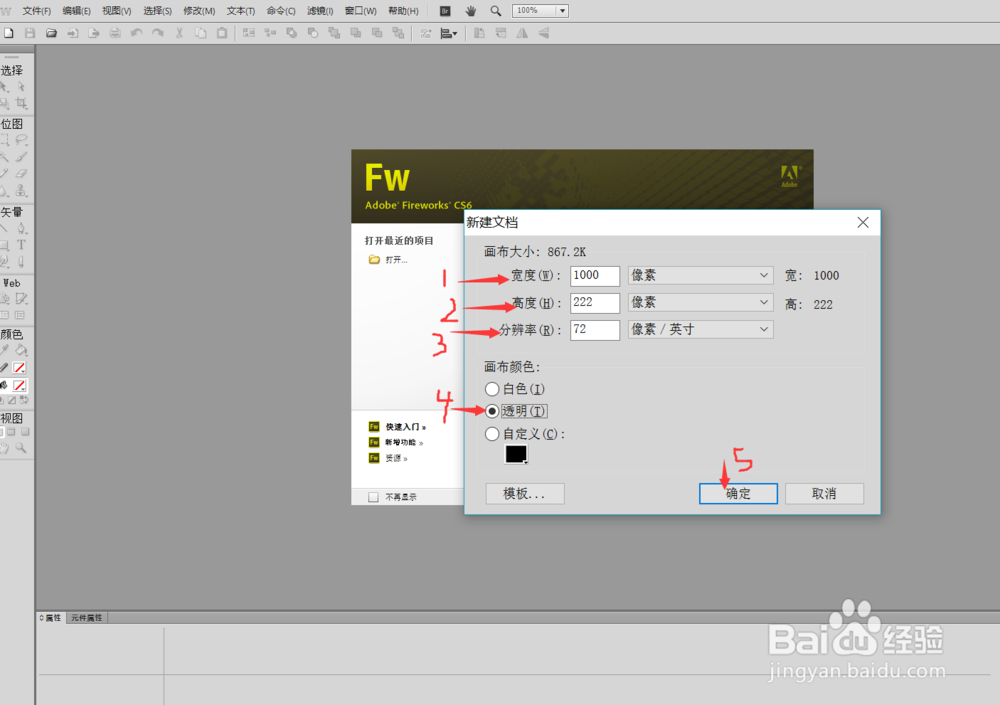Click the stroke color swatch in tools panel

(19, 367)
